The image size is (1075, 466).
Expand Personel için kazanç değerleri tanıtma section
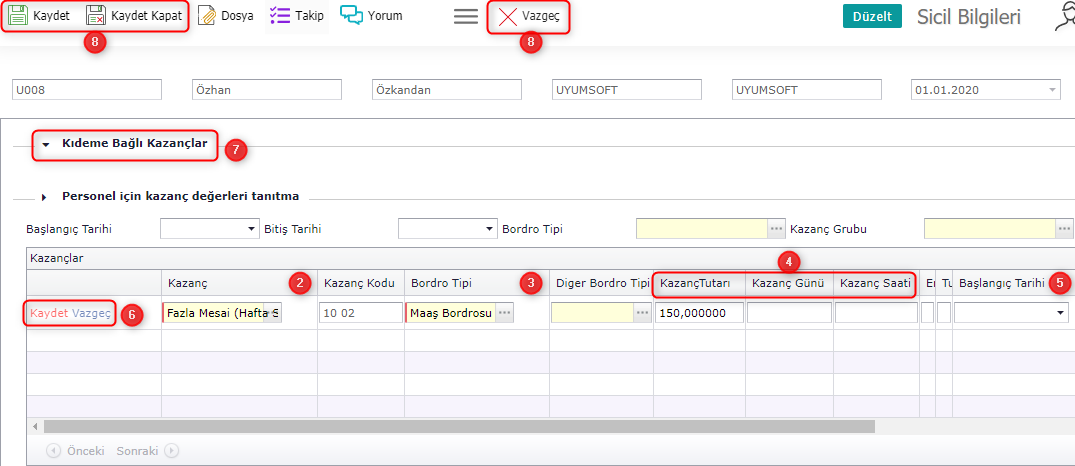[x=45, y=197]
